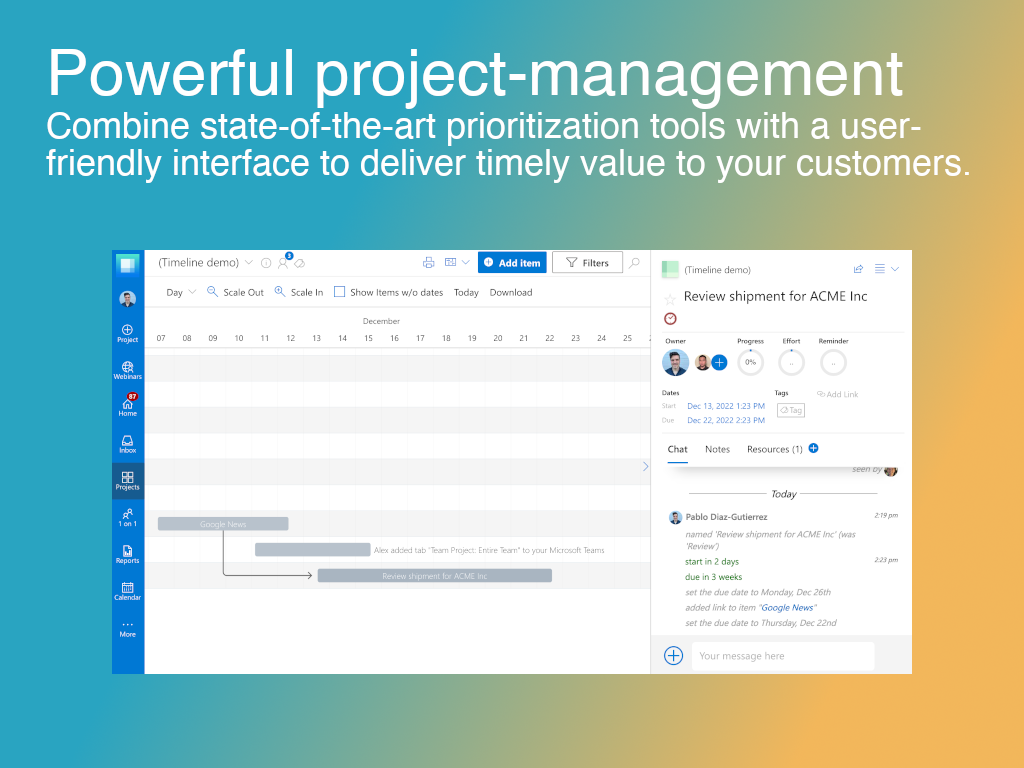
Task: Switch to the Notes tab
Action: [x=717, y=449]
